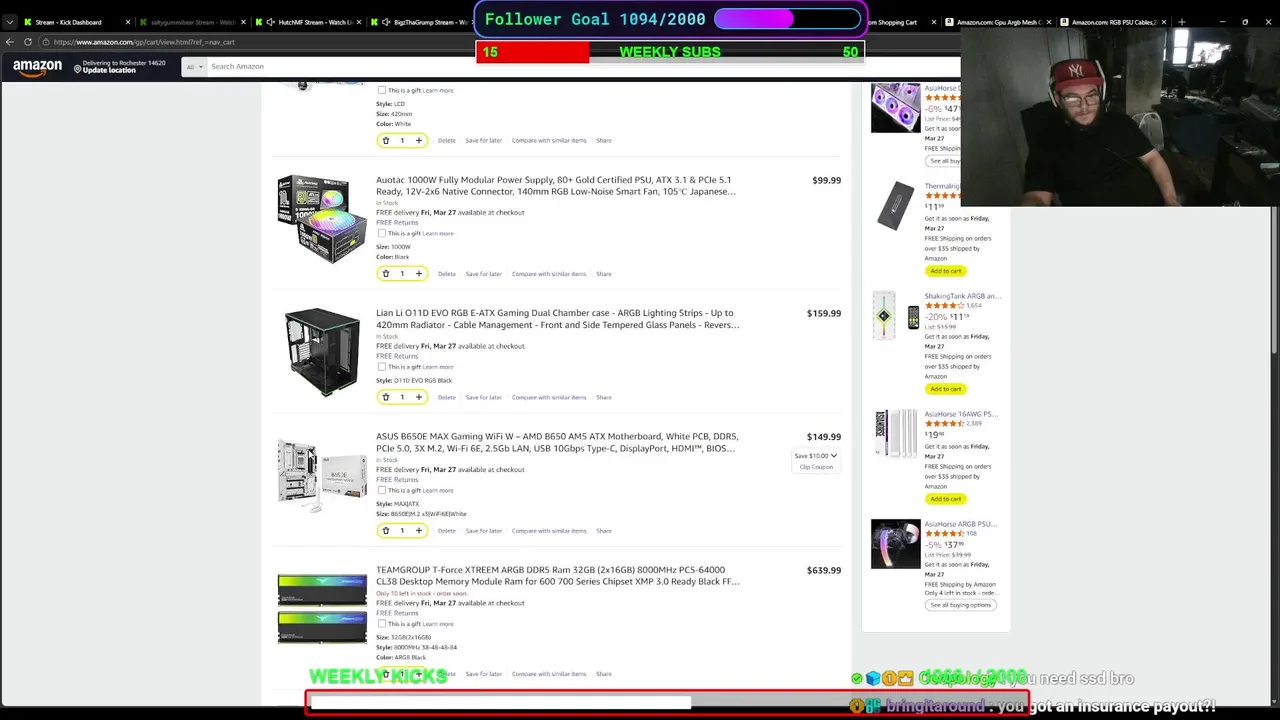The width and height of the screenshot is (1280, 720).
Task: Increase quantity of ASUS B650E motherboard
Action: [x=419, y=531]
